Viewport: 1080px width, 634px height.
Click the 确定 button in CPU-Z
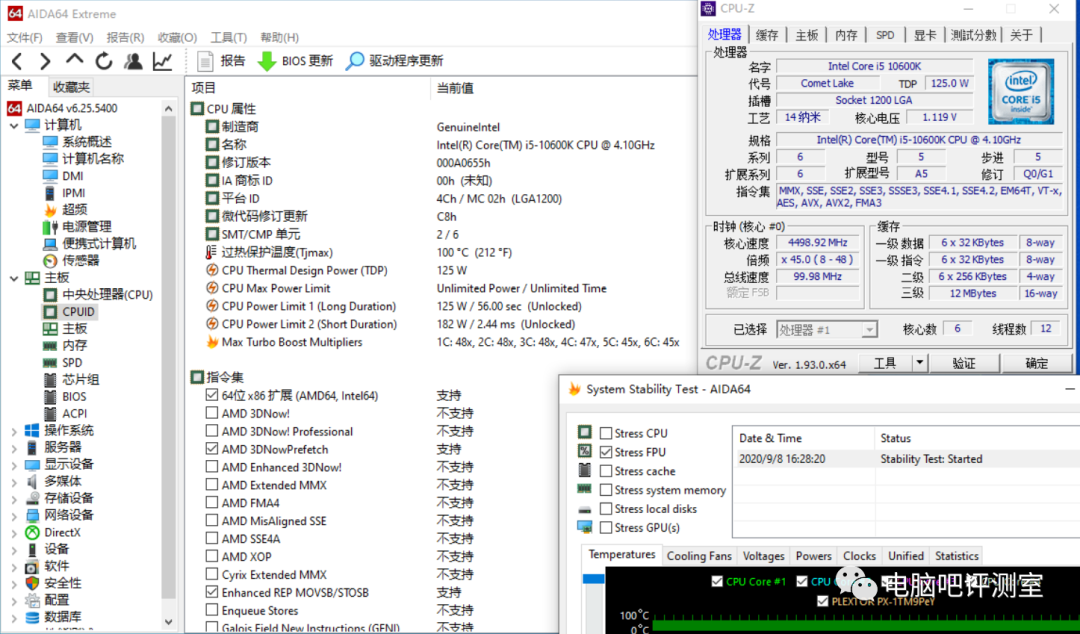click(x=1037, y=362)
